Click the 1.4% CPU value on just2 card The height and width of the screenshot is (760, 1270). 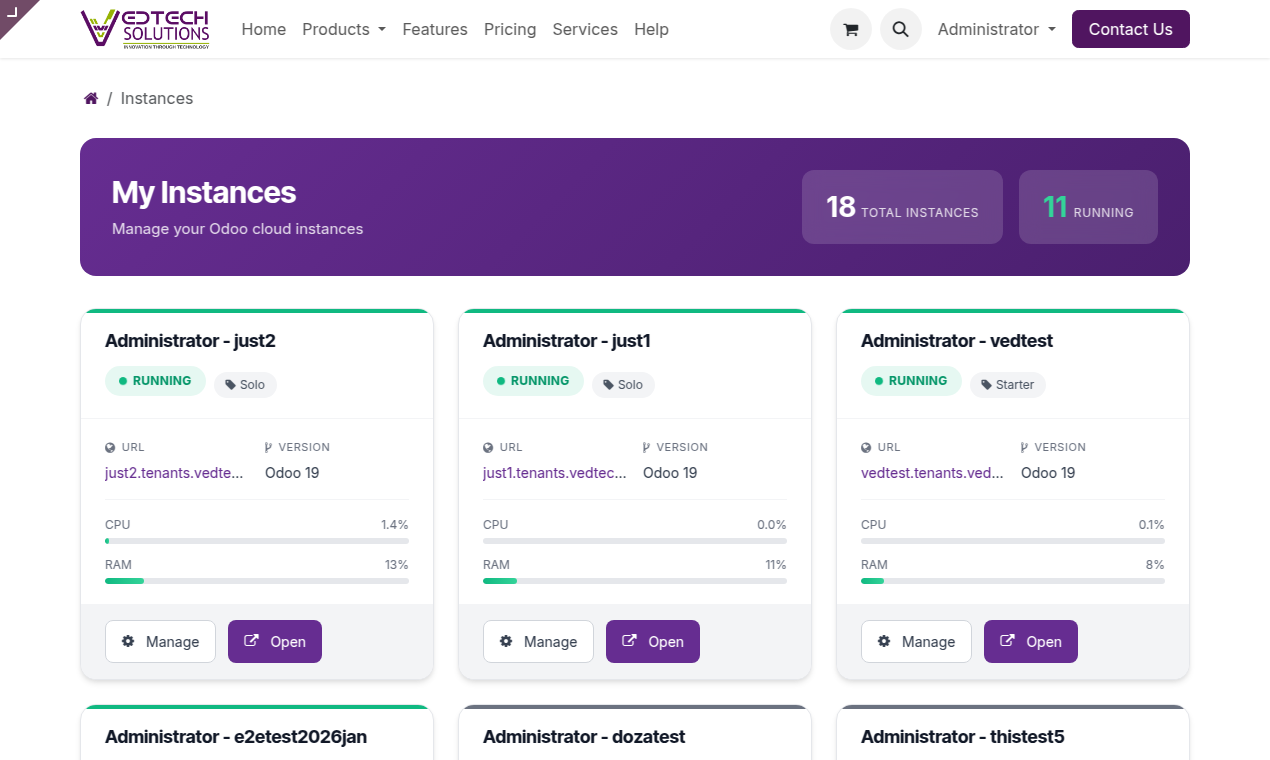[x=395, y=525]
